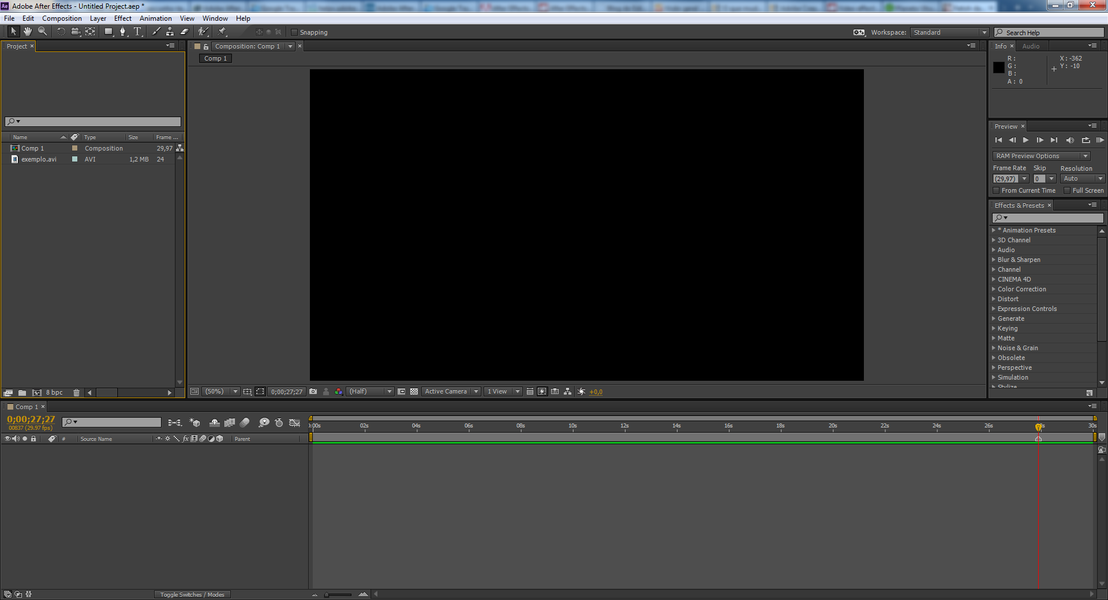
Task: Open the File menu
Action: tap(9, 18)
